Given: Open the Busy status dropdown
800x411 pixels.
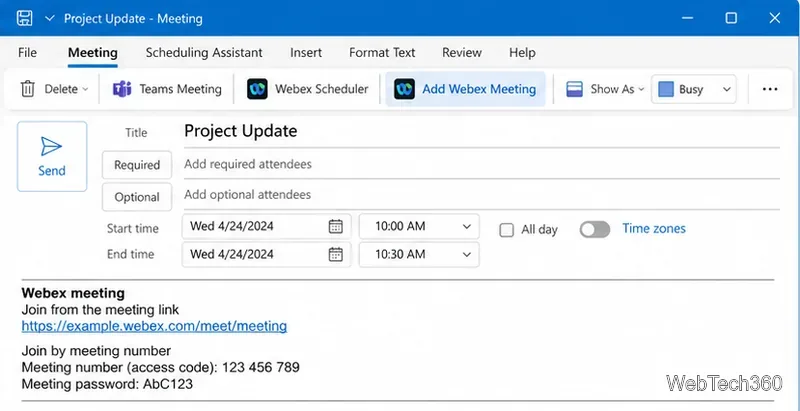Looking at the screenshot, I should (x=694, y=89).
